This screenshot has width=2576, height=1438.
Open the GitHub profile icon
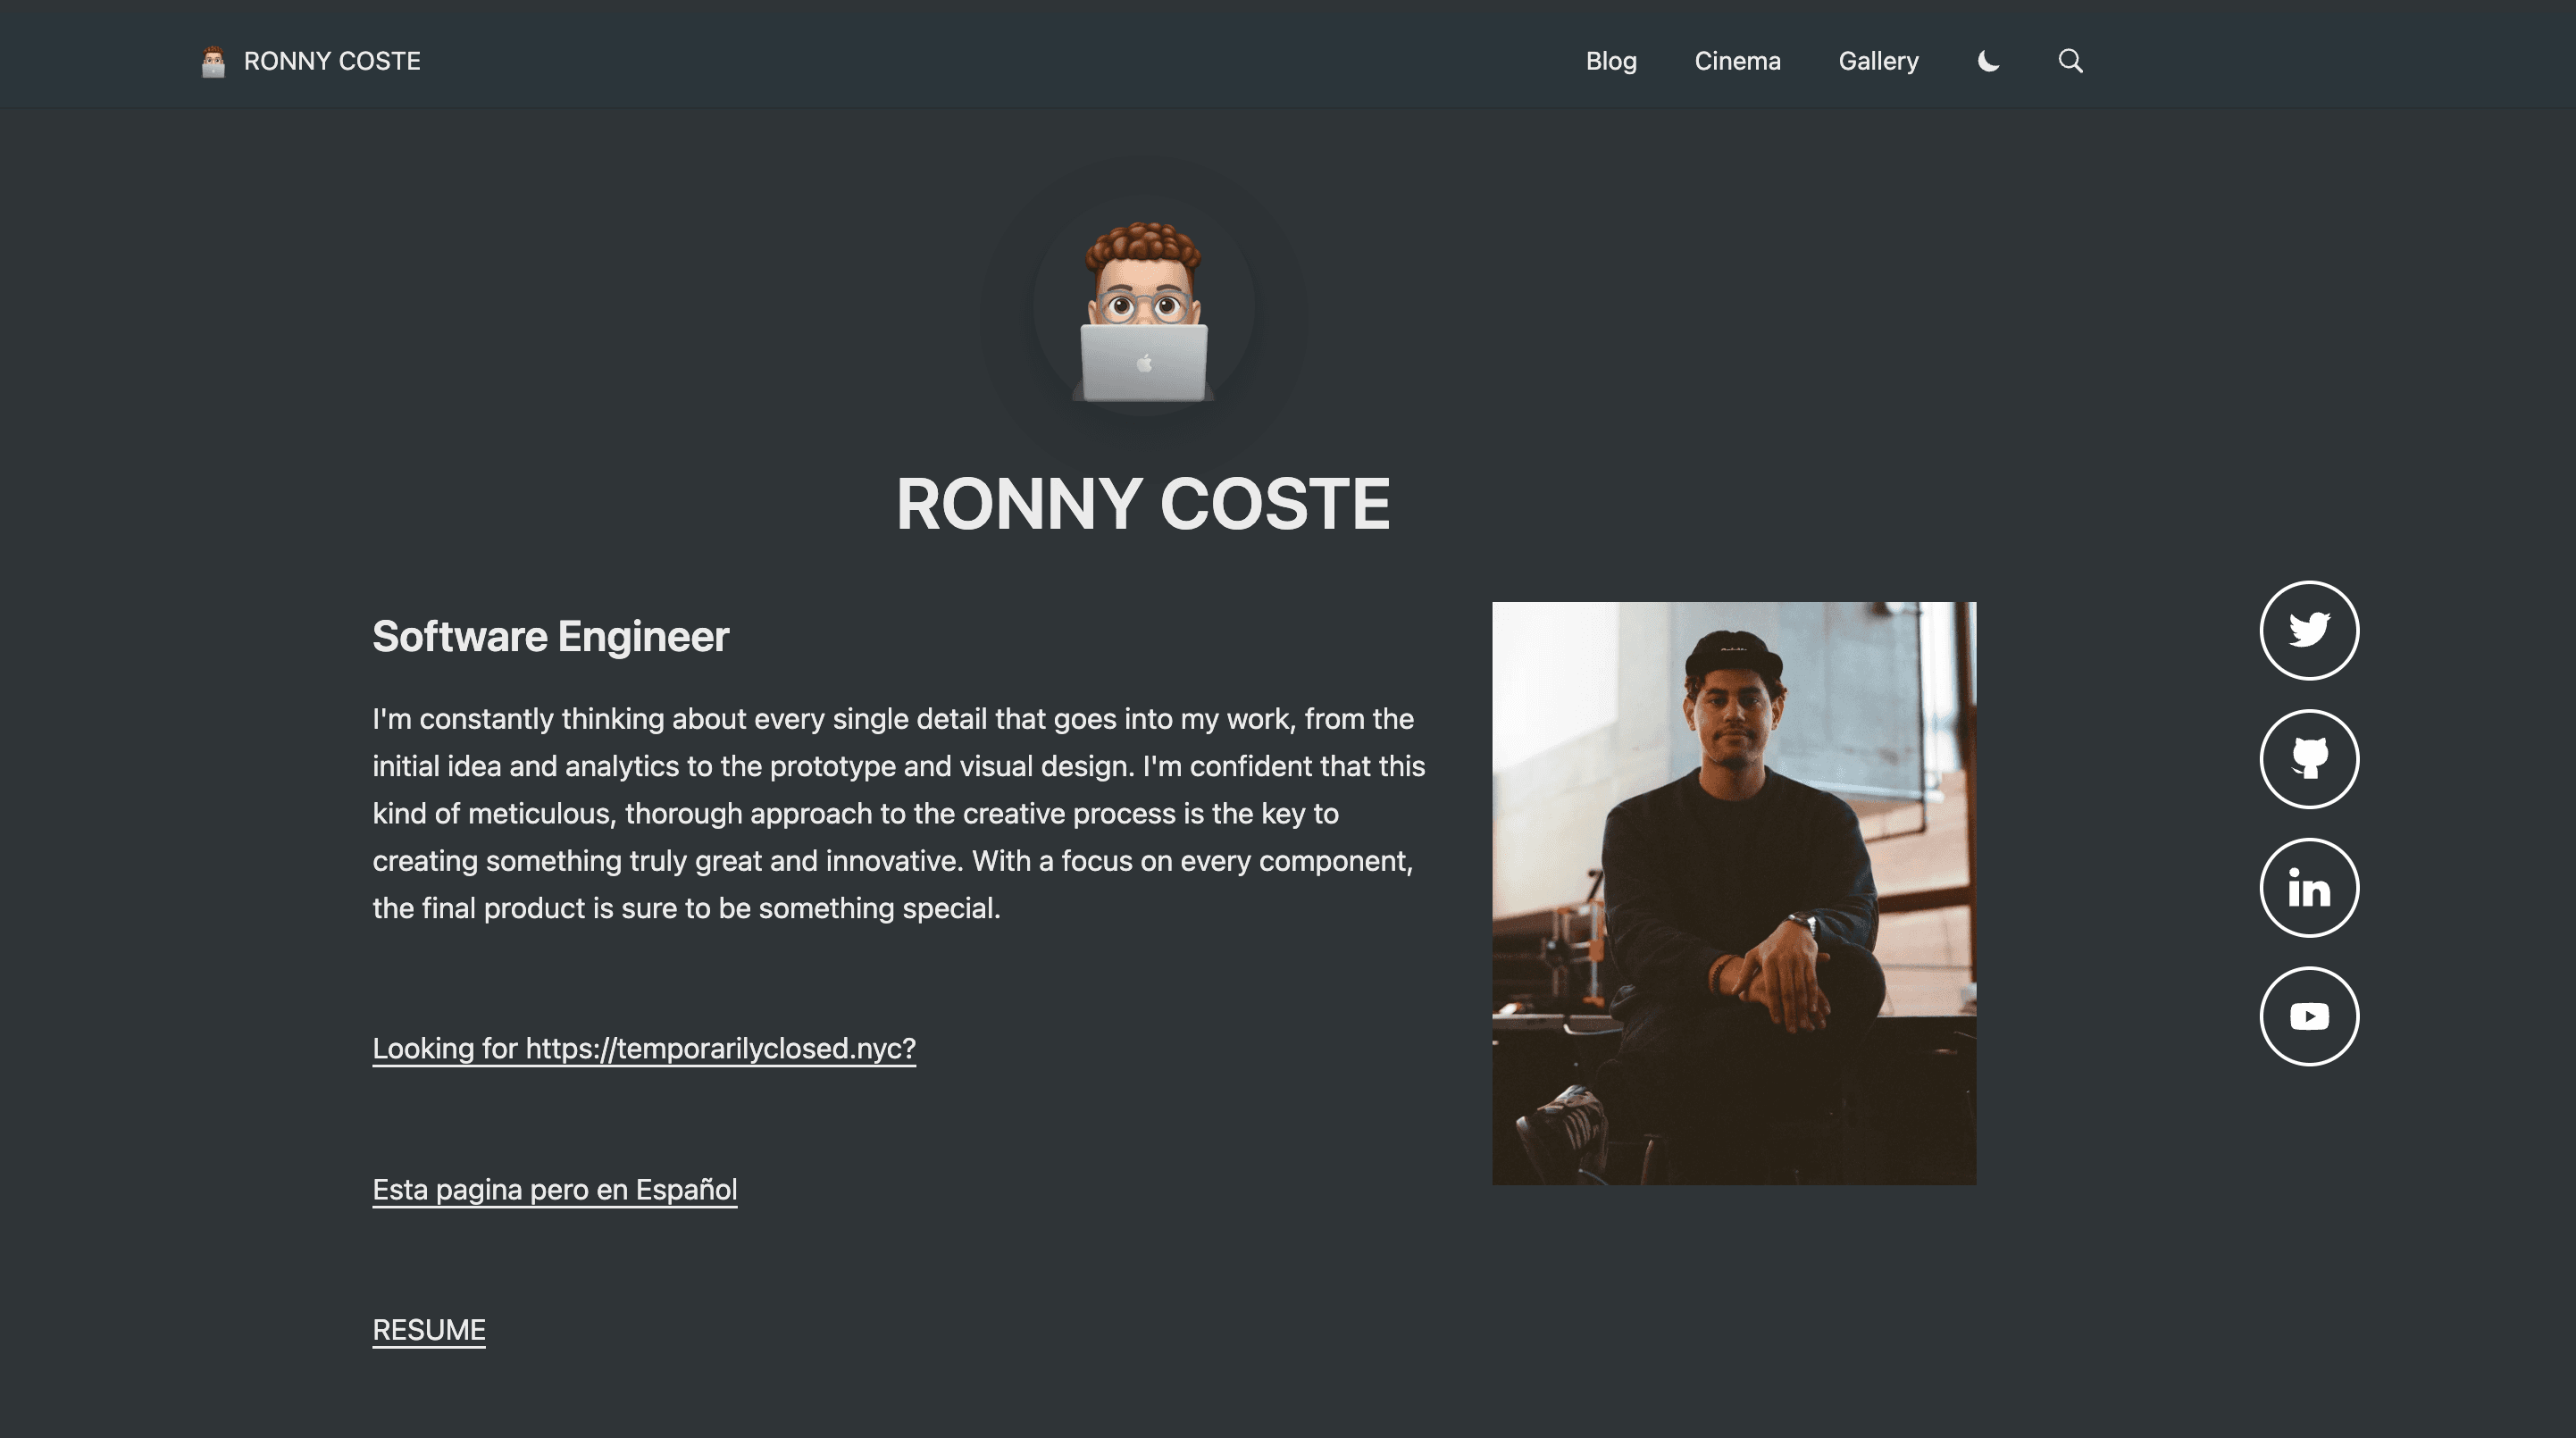2308,759
